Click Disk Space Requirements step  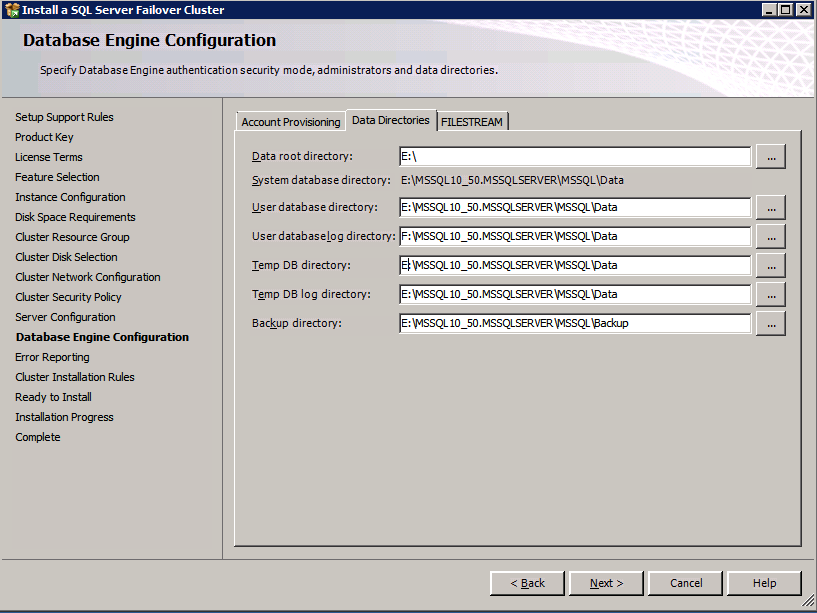pos(76,217)
